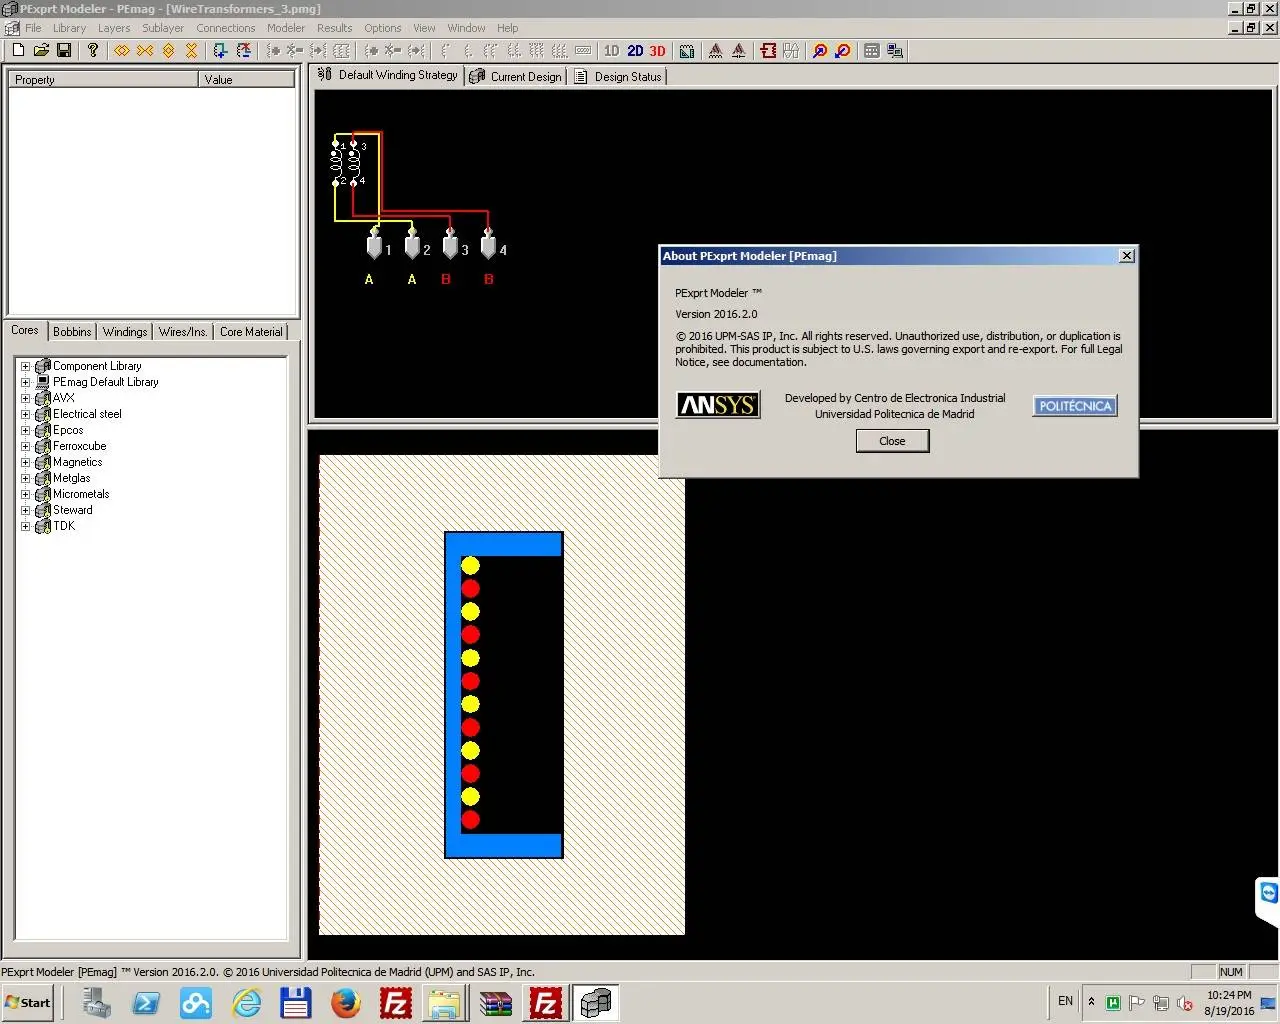
Task: Click the networked computers toolbar icon
Action: (x=895, y=50)
